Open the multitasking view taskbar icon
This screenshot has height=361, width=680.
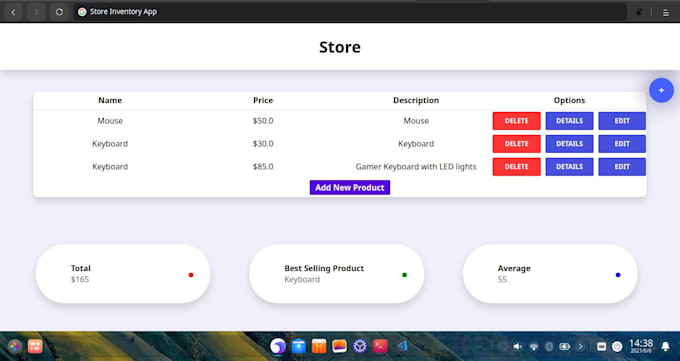pyautogui.click(x=35, y=346)
